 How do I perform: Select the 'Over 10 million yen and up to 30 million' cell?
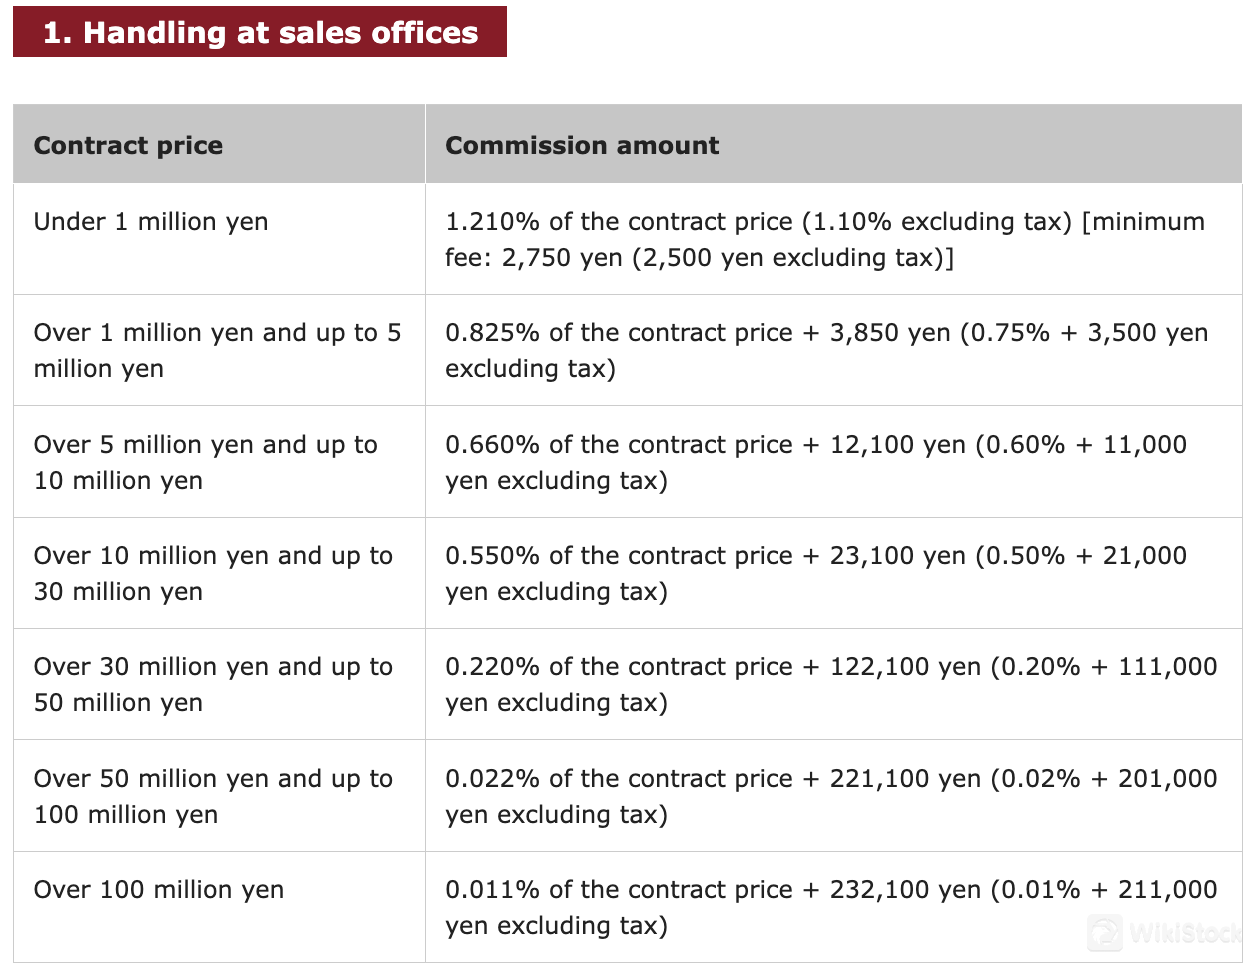(213, 573)
